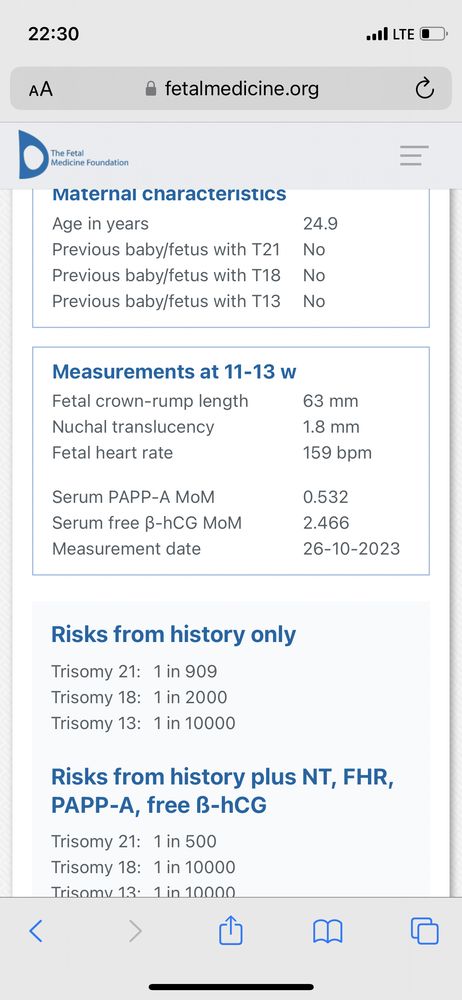Tap the Safari reload page icon
The height and width of the screenshot is (1000, 462).
tap(424, 89)
